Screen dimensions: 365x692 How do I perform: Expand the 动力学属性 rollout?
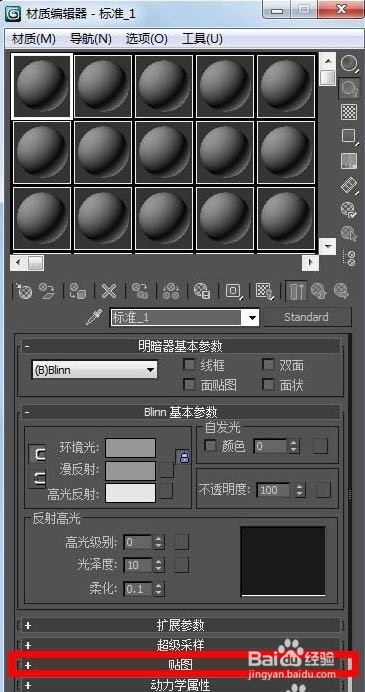pos(181,684)
